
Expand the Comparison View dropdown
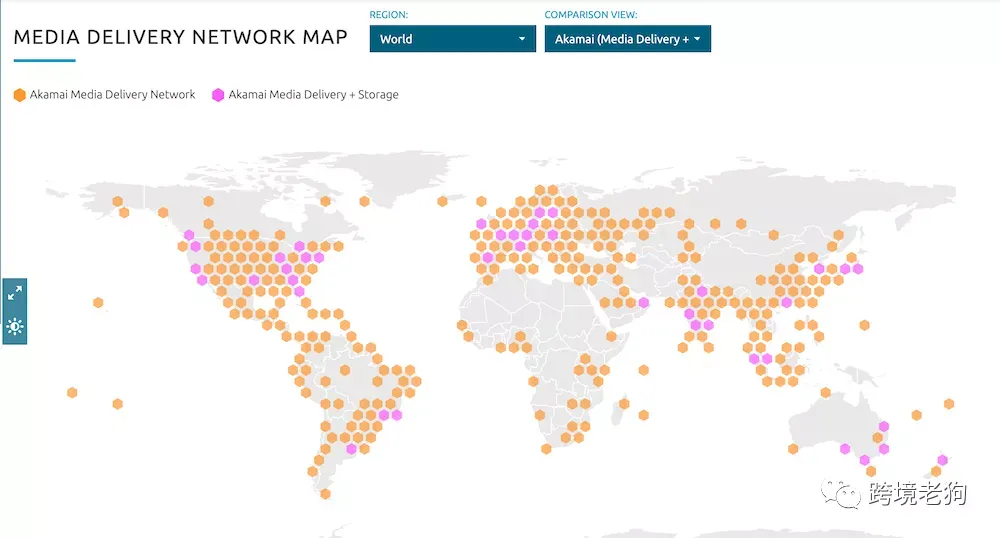(628, 39)
